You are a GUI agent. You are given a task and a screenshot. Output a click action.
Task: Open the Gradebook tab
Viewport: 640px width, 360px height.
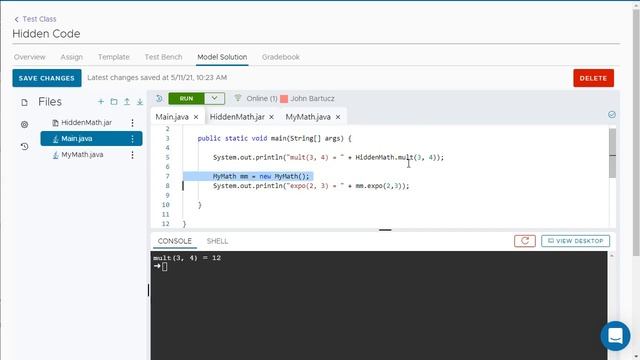281,57
